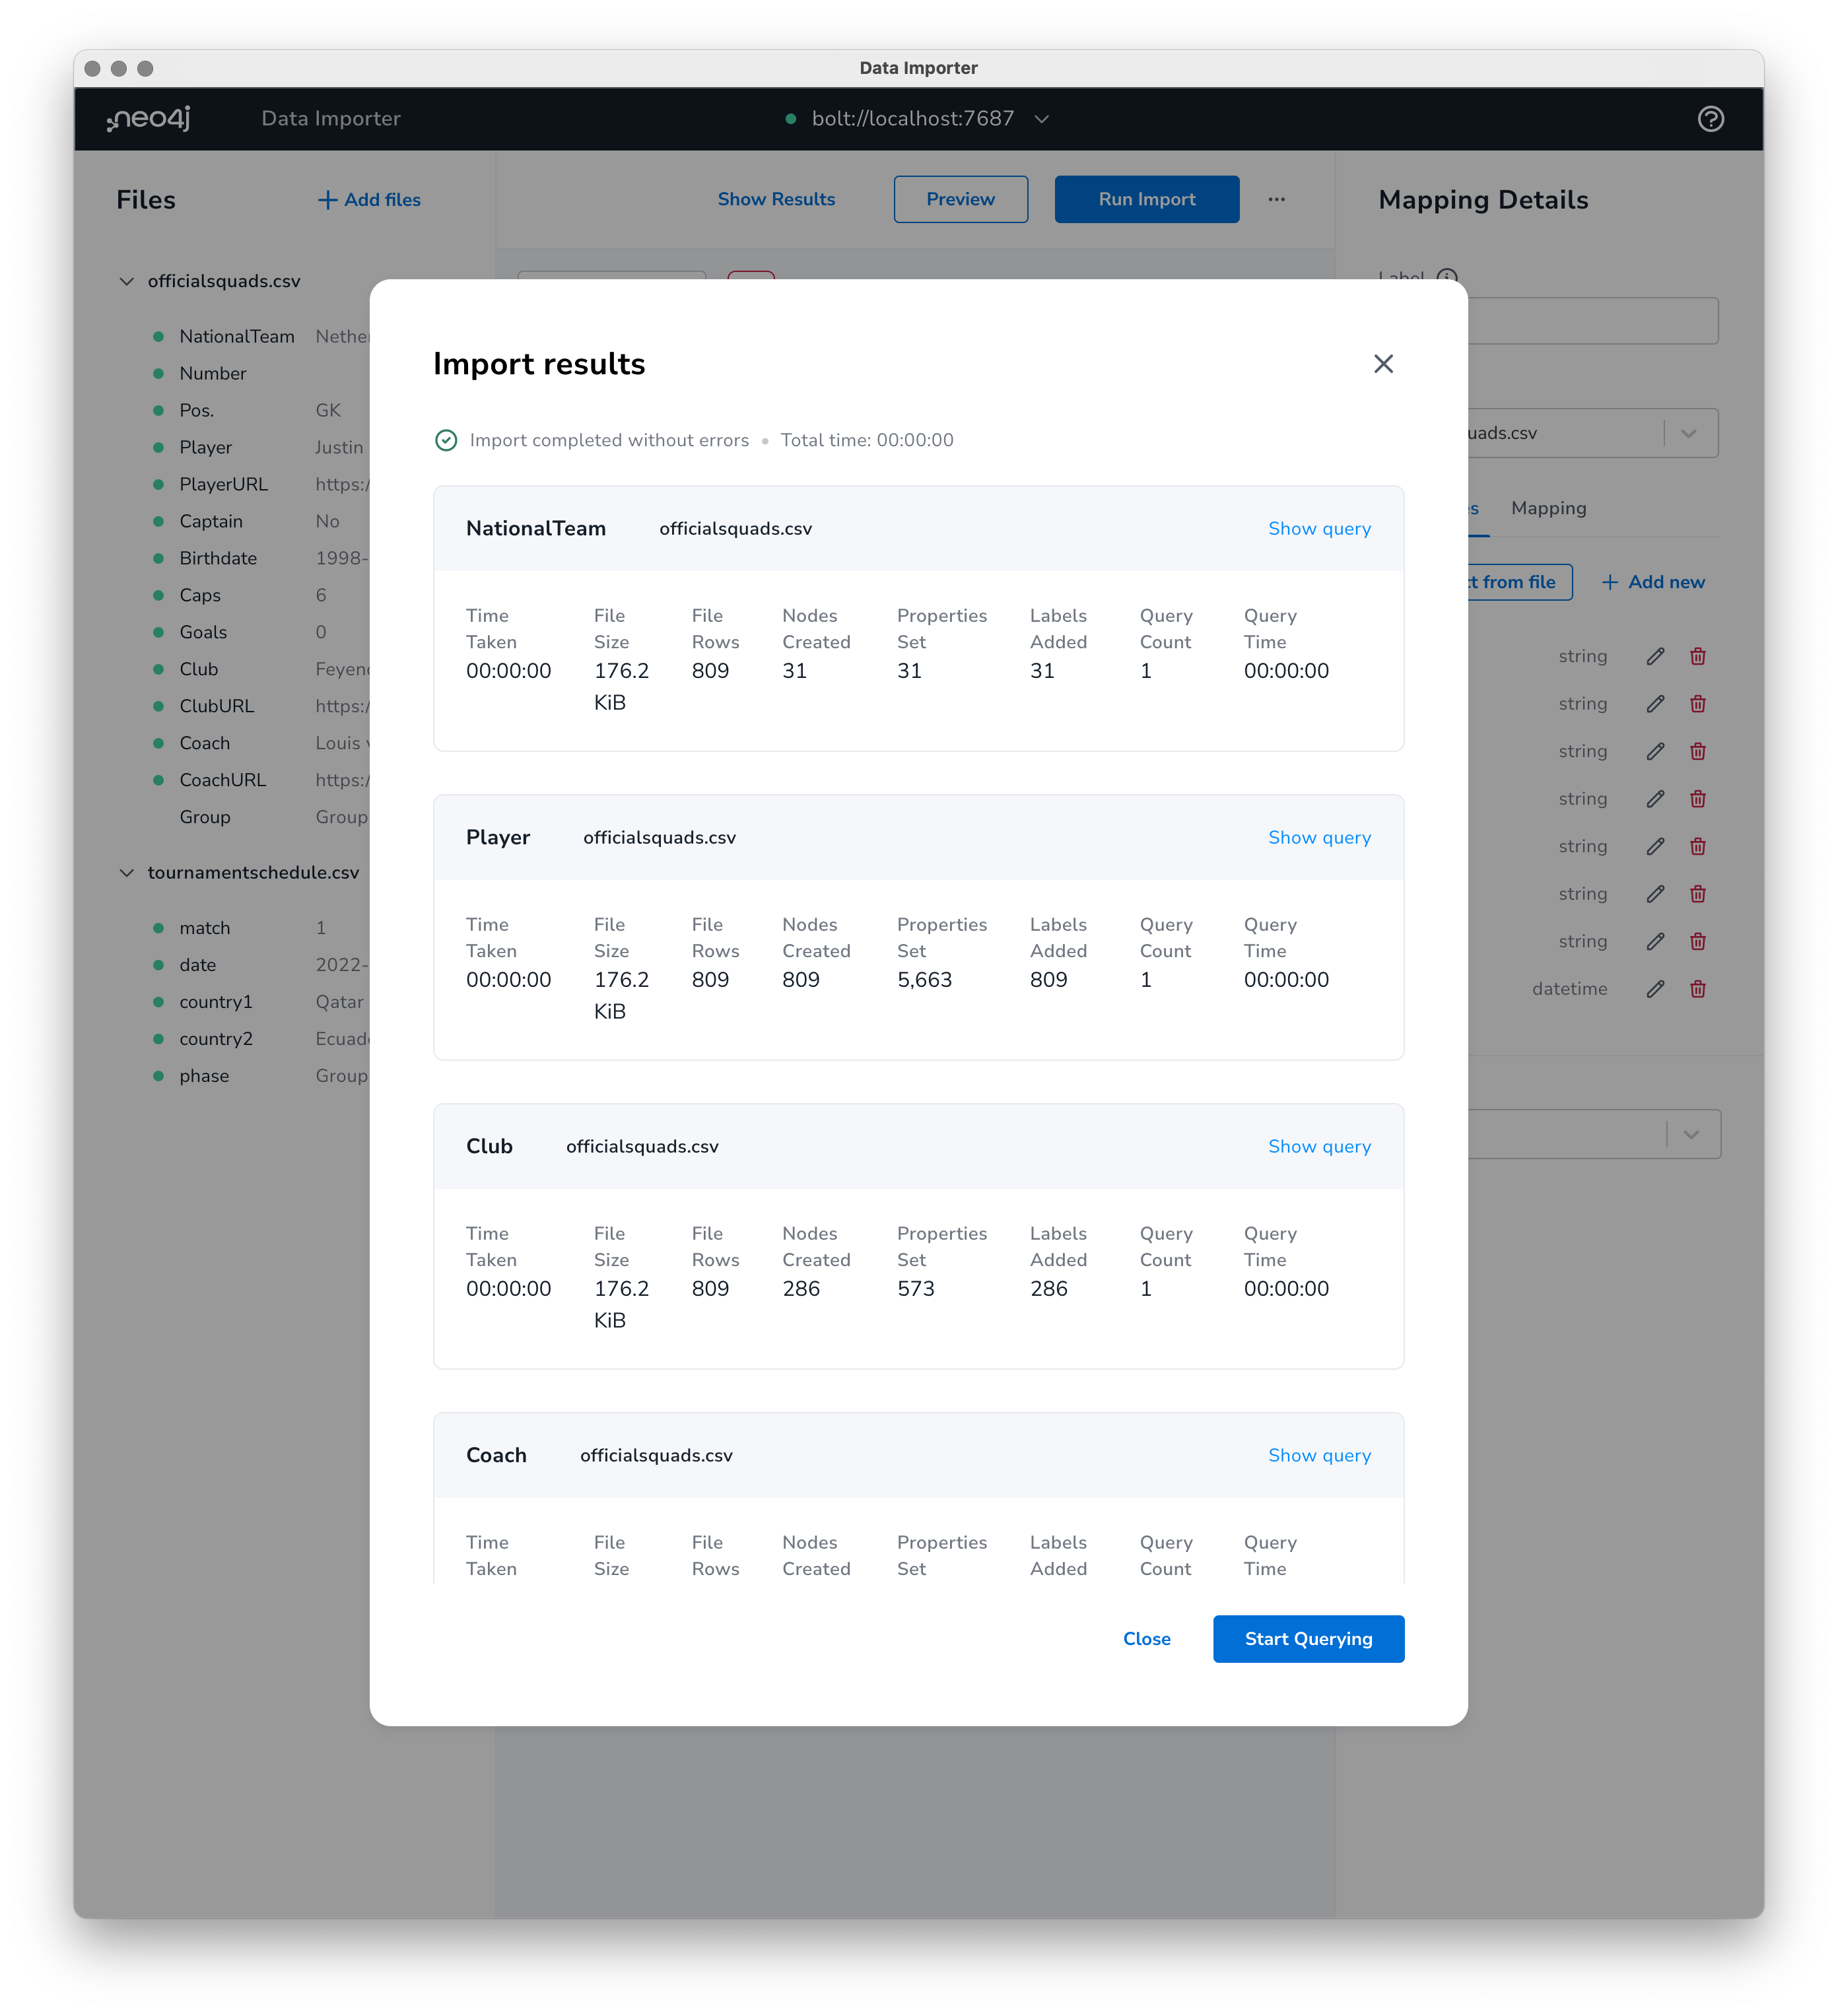This screenshot has width=1838, height=2016.
Task: Delete the seventh string property row
Action: point(1697,941)
